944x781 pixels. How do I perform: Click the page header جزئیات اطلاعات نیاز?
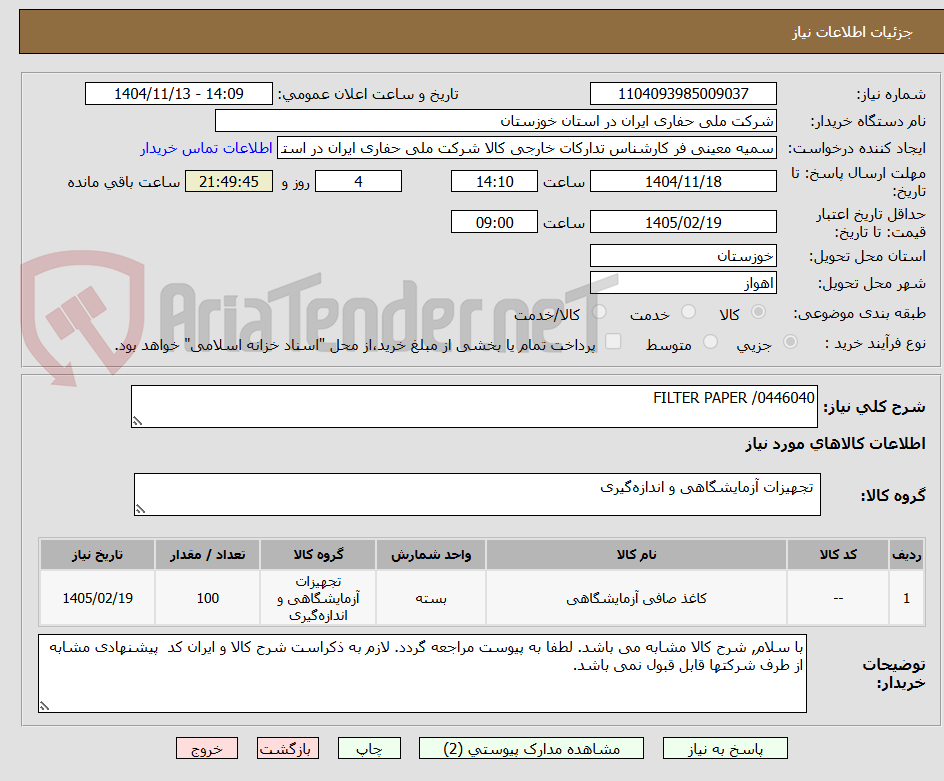(x=852, y=32)
